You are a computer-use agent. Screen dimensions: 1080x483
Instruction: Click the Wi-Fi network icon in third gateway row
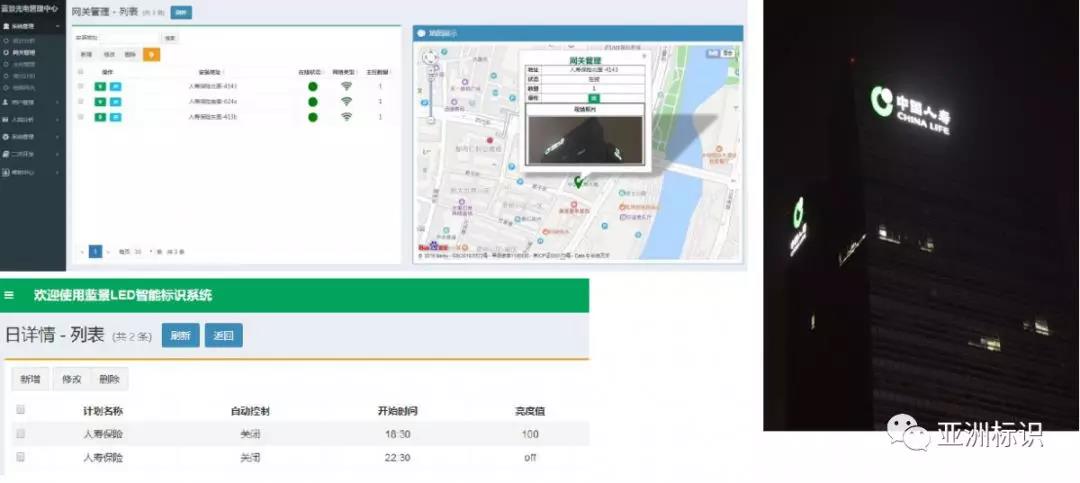tap(346, 117)
